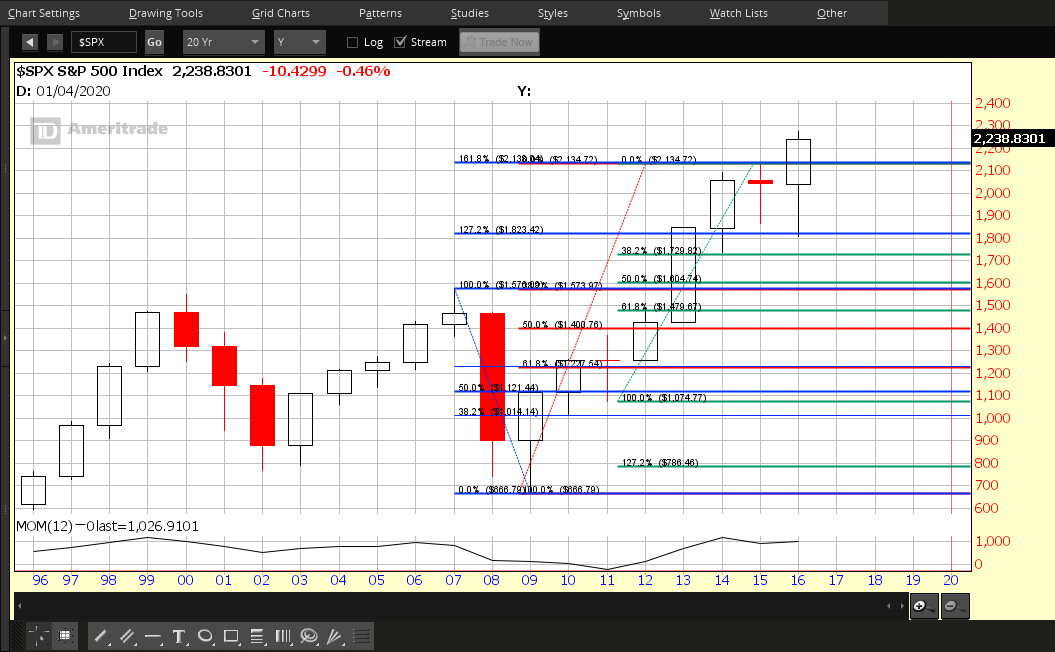This screenshot has height=652, width=1055.
Task: Click the year 20 axis label
Action: [x=951, y=580]
